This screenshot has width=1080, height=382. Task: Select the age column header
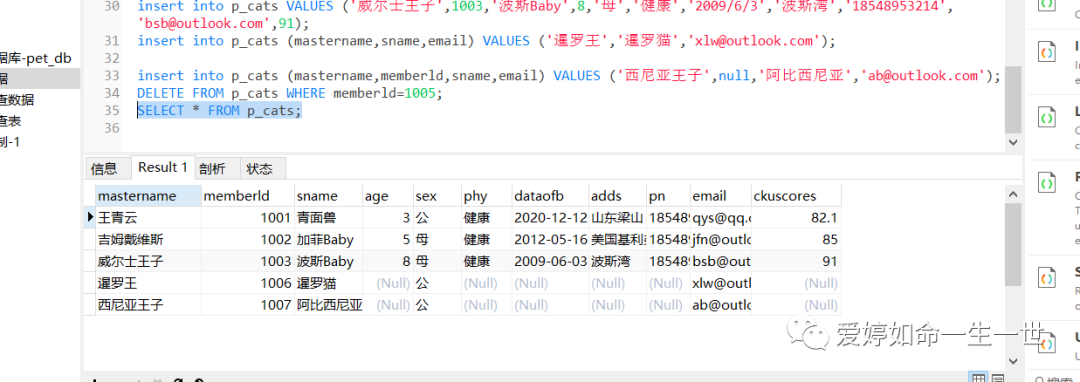[387, 195]
